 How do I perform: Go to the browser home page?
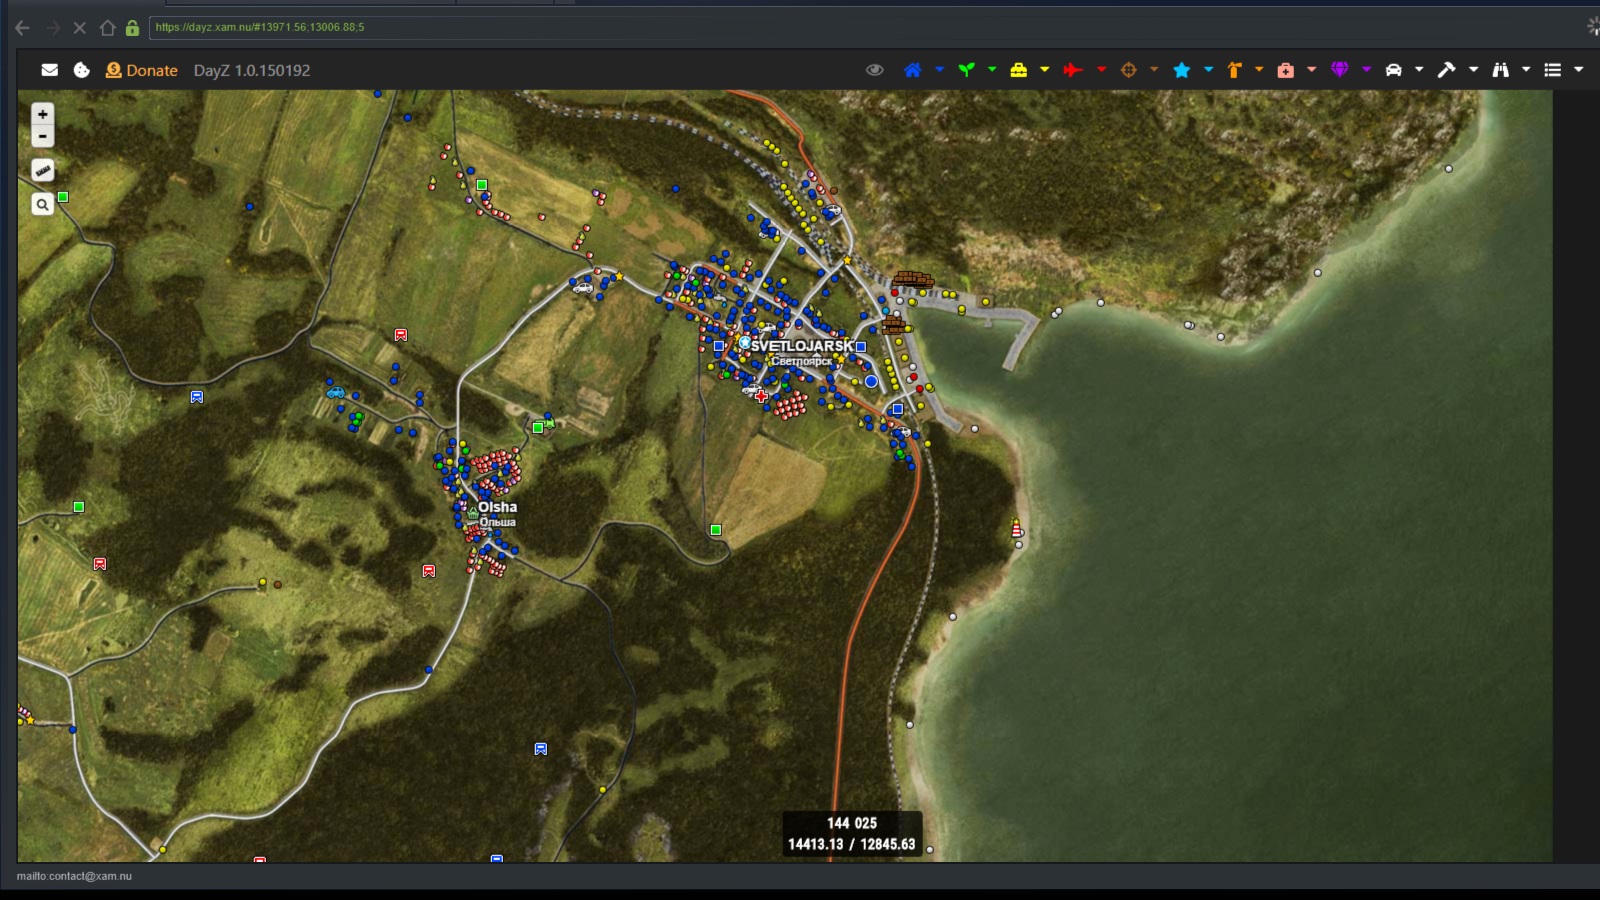[x=107, y=28]
